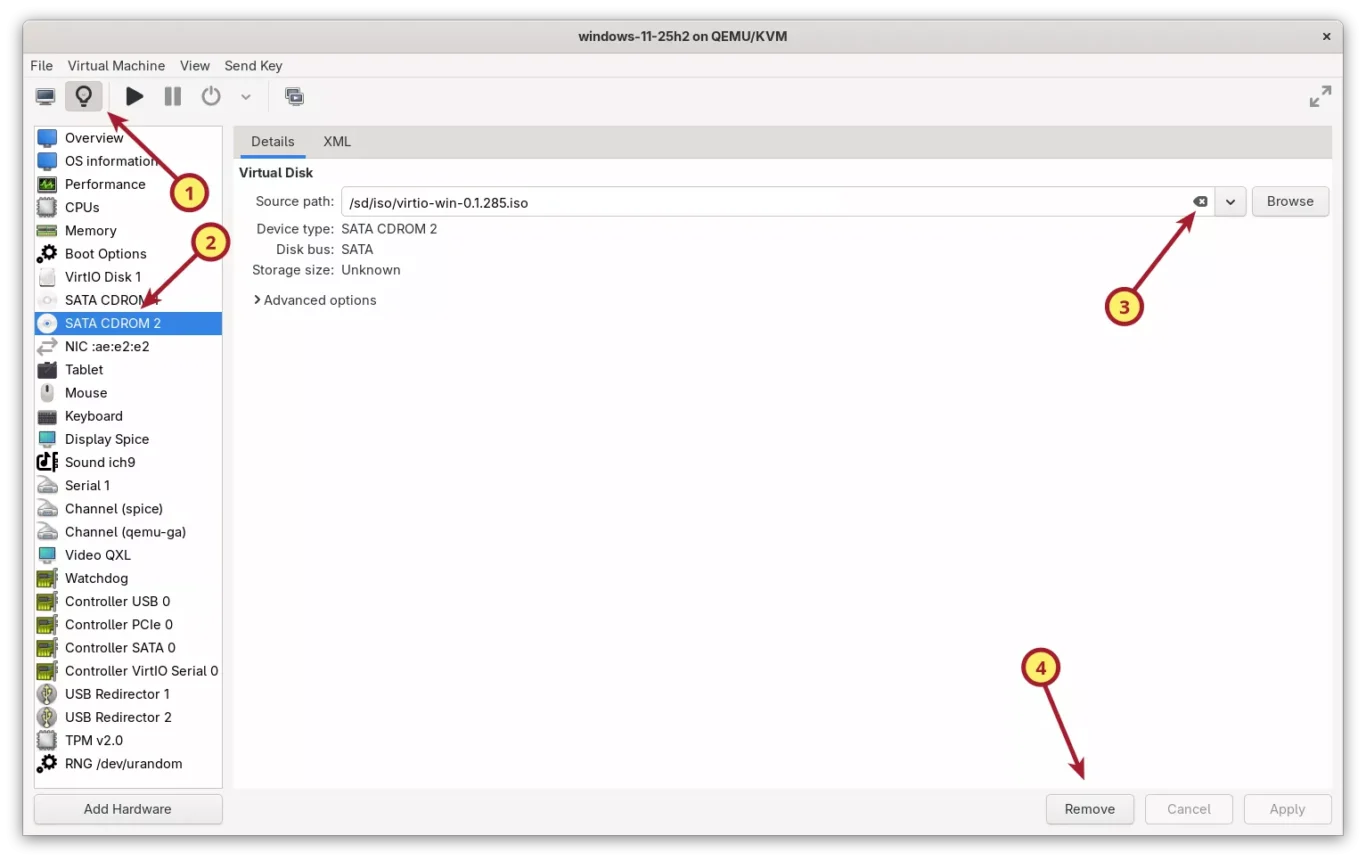
Task: Click the Cancel button
Action: [x=1189, y=809]
